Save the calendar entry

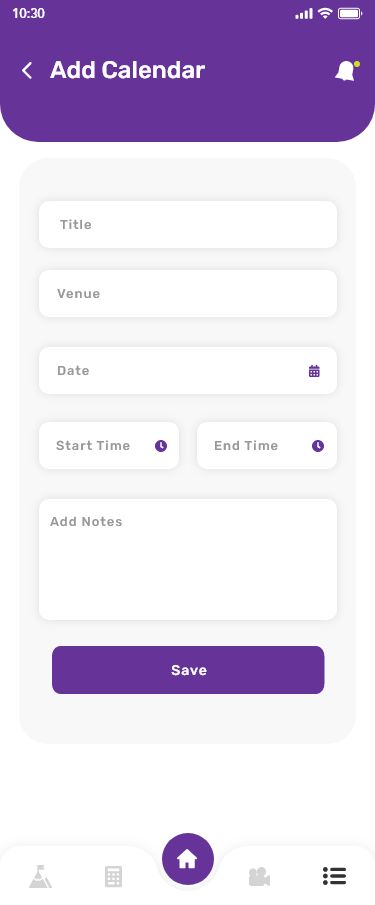(x=188, y=670)
